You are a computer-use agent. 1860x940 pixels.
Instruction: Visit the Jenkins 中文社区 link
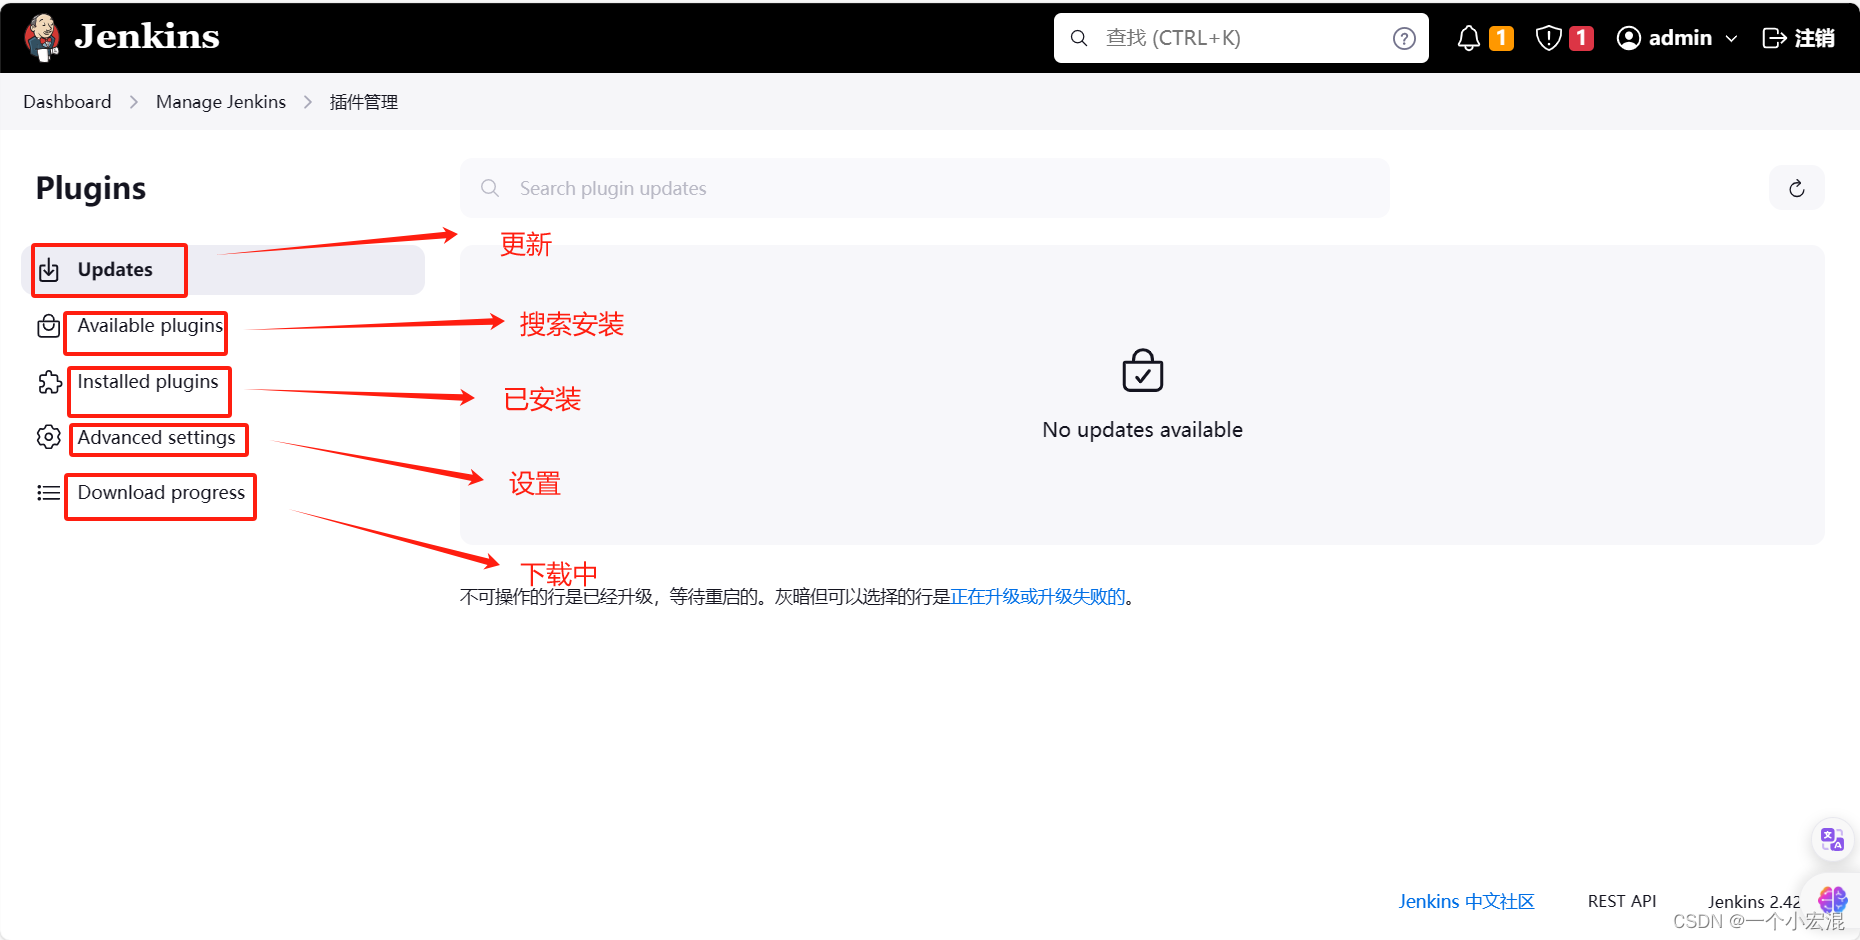(x=1466, y=901)
